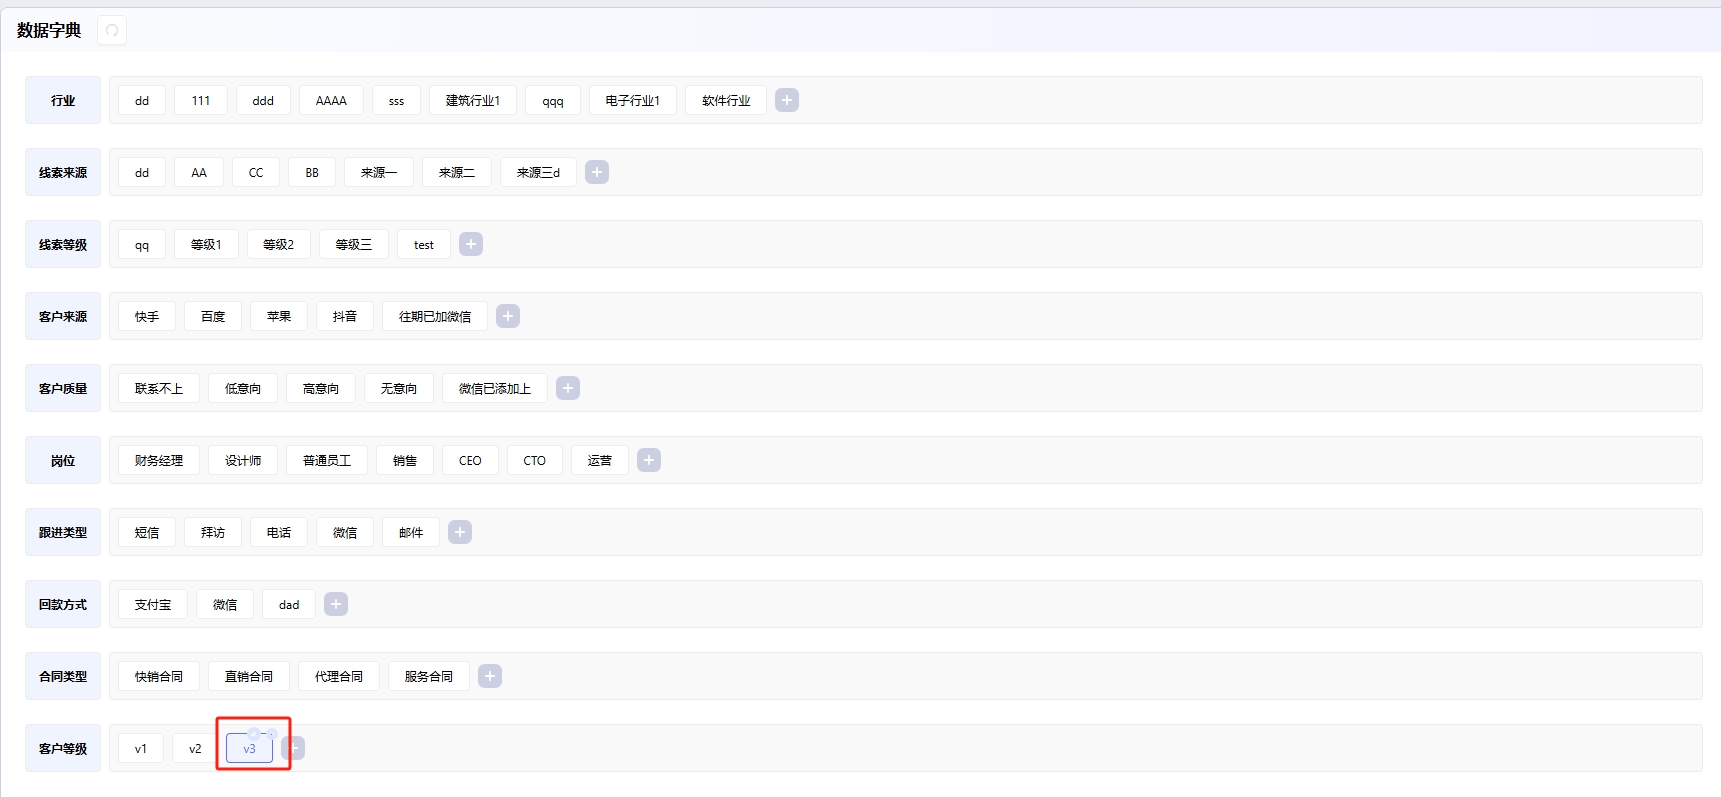Image resolution: width=1721 pixels, height=797 pixels.
Task: Select the 支付宝 payment tag
Action: 153,605
